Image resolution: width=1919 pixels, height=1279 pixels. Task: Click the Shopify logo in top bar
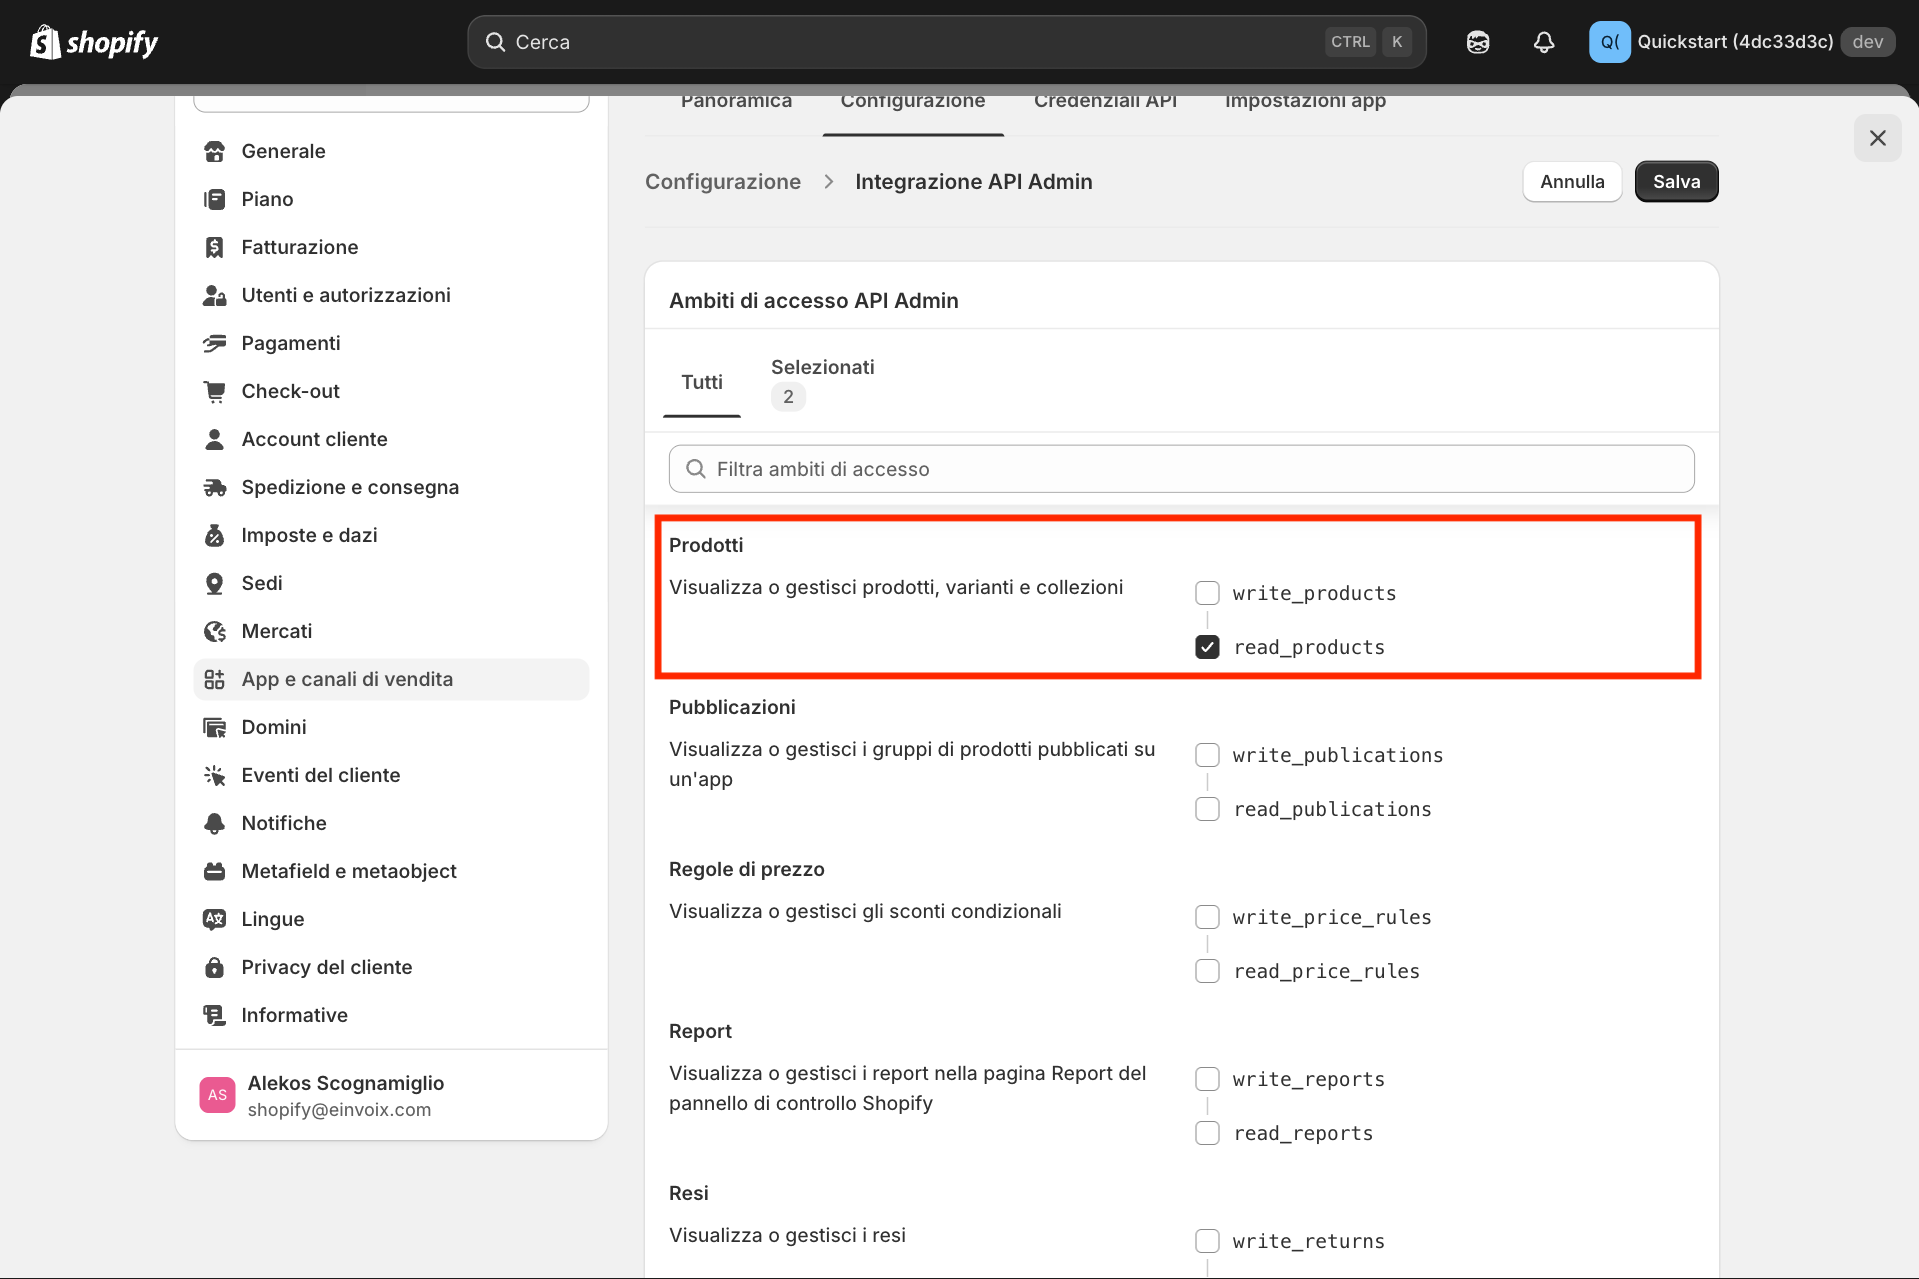tap(94, 42)
